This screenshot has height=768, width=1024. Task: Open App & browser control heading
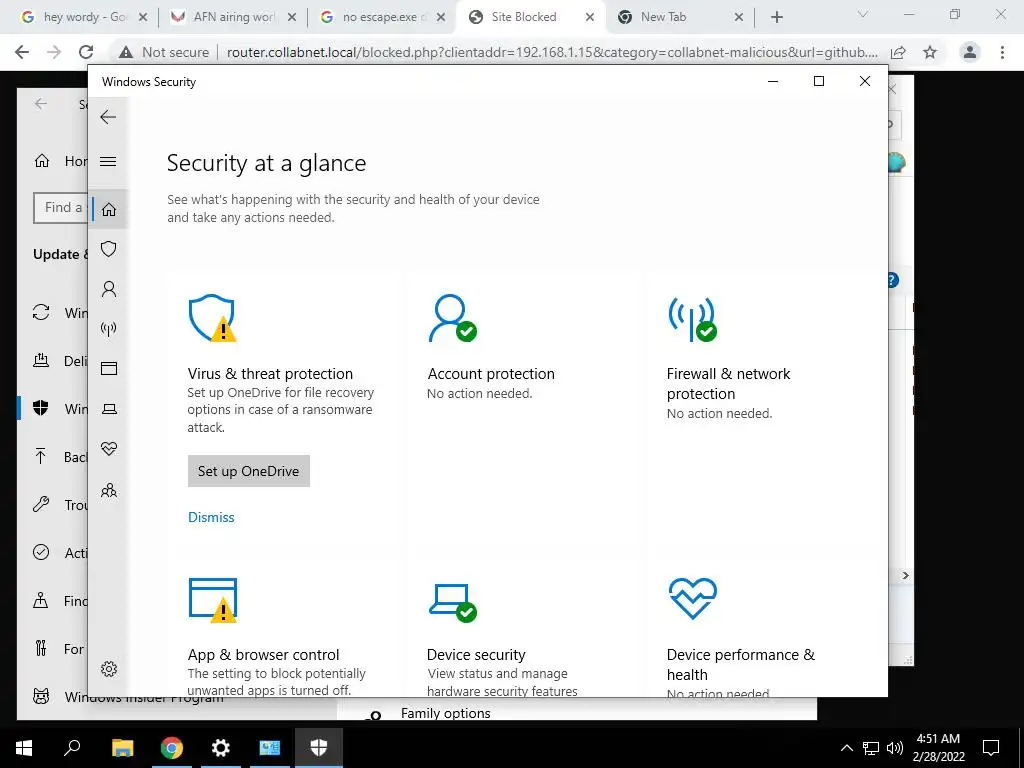(x=264, y=654)
